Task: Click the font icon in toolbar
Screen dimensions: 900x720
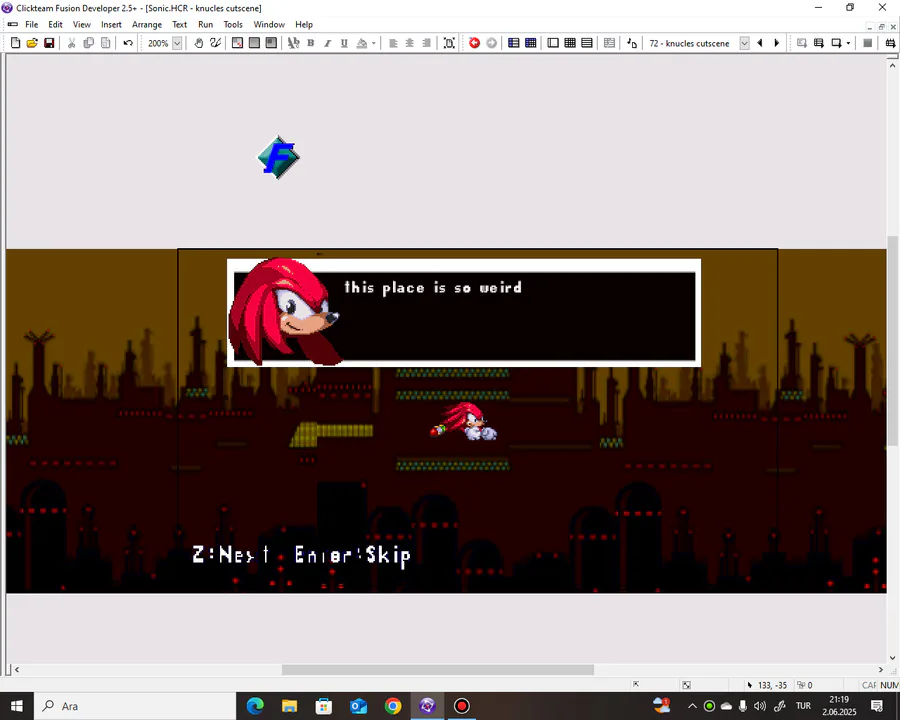Action: (x=294, y=43)
